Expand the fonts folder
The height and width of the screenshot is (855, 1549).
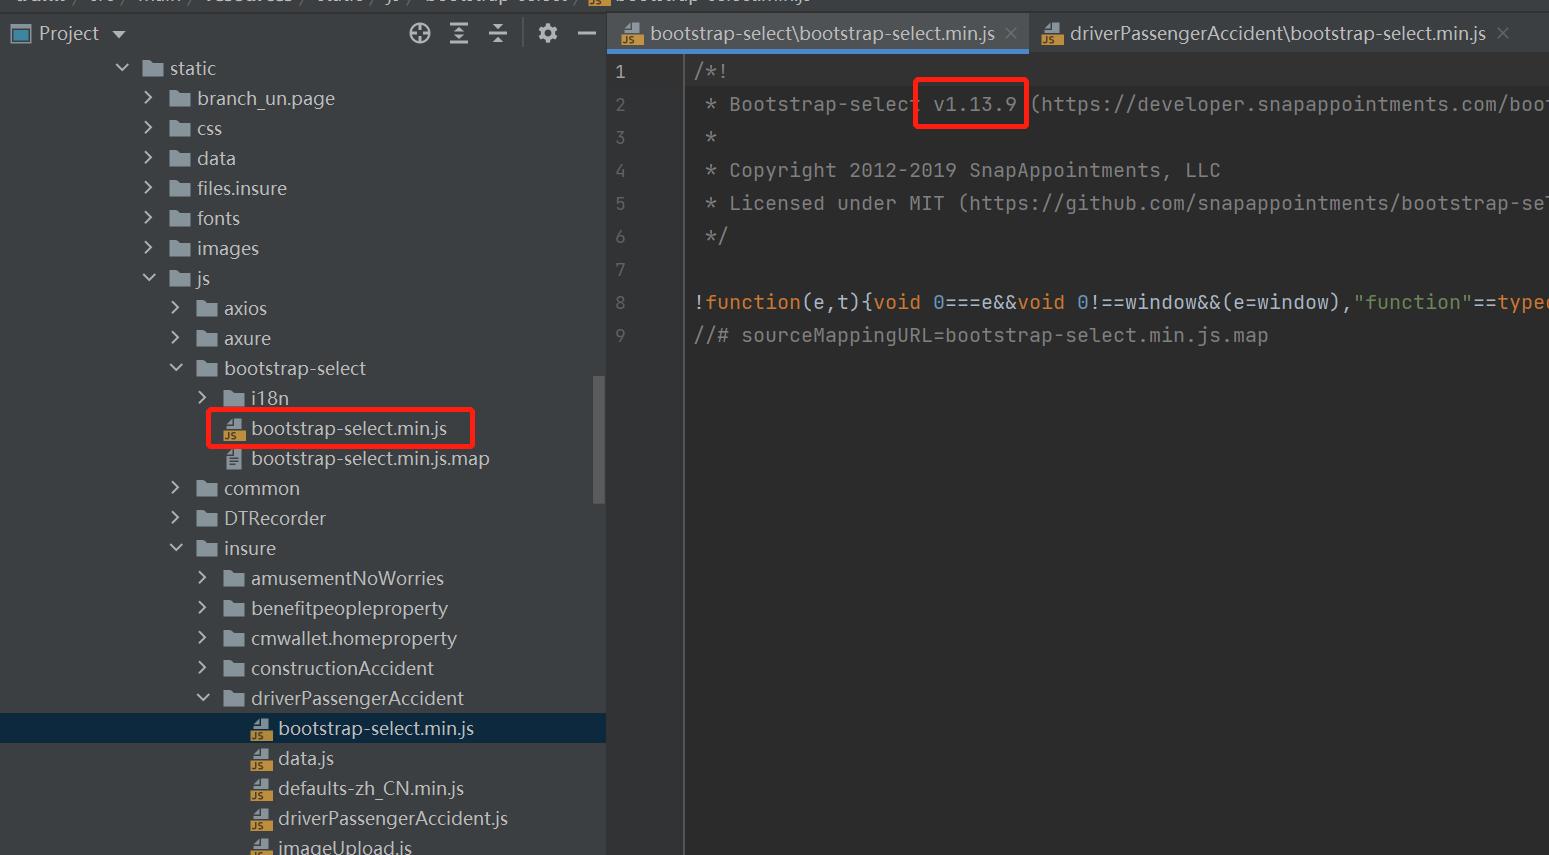(x=149, y=218)
